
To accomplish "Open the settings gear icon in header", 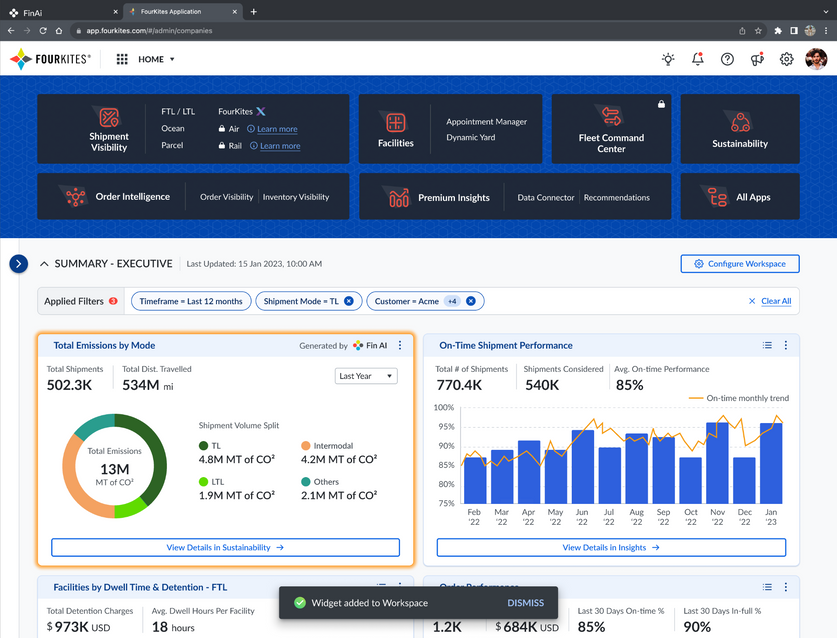I will 787,59.
